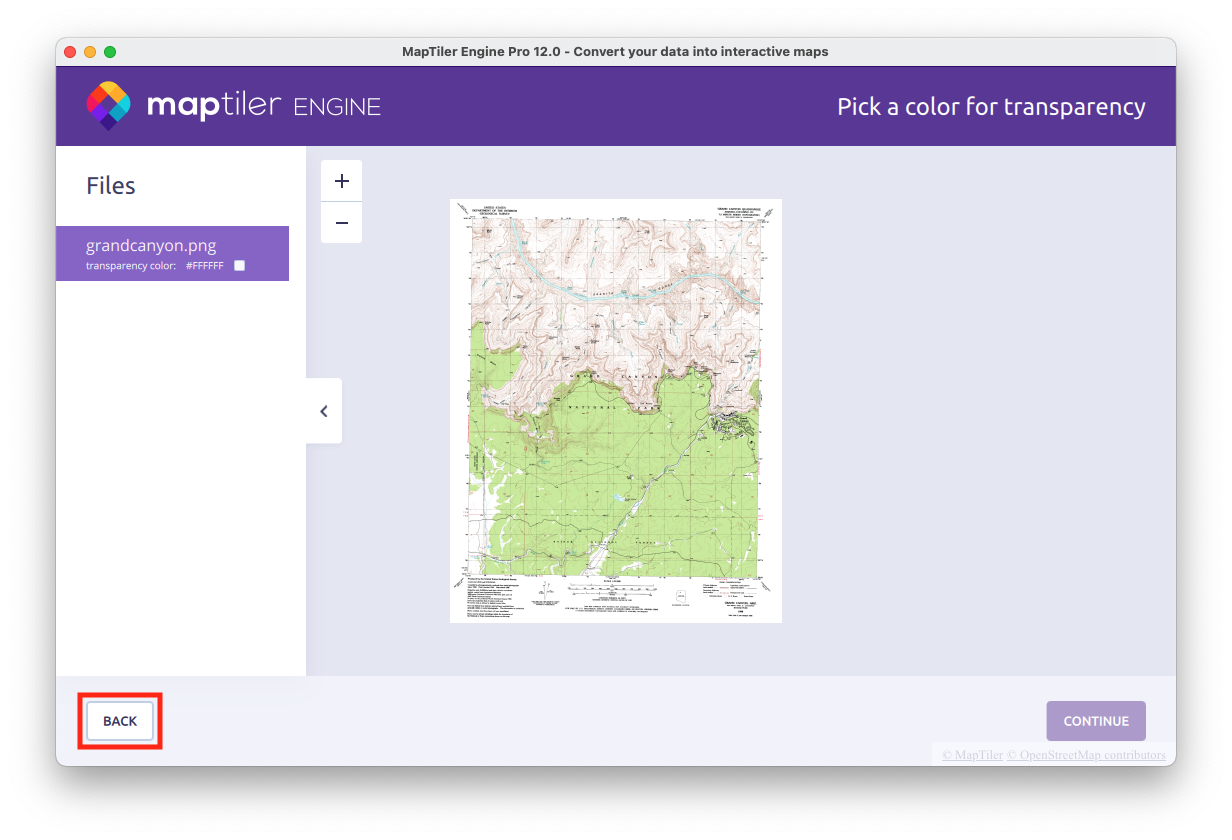
Task: Minimize the window with the yellow button
Action: point(90,52)
